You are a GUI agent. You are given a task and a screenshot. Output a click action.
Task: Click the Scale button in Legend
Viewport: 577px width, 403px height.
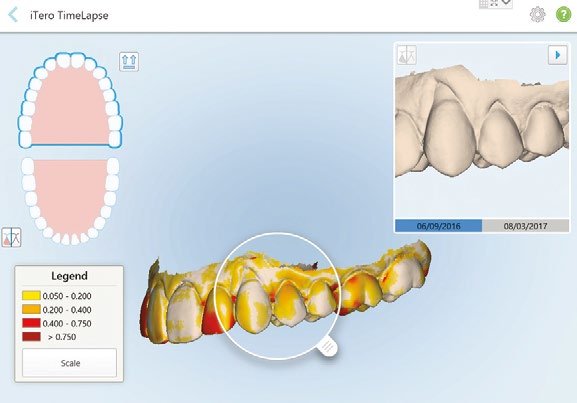click(70, 363)
